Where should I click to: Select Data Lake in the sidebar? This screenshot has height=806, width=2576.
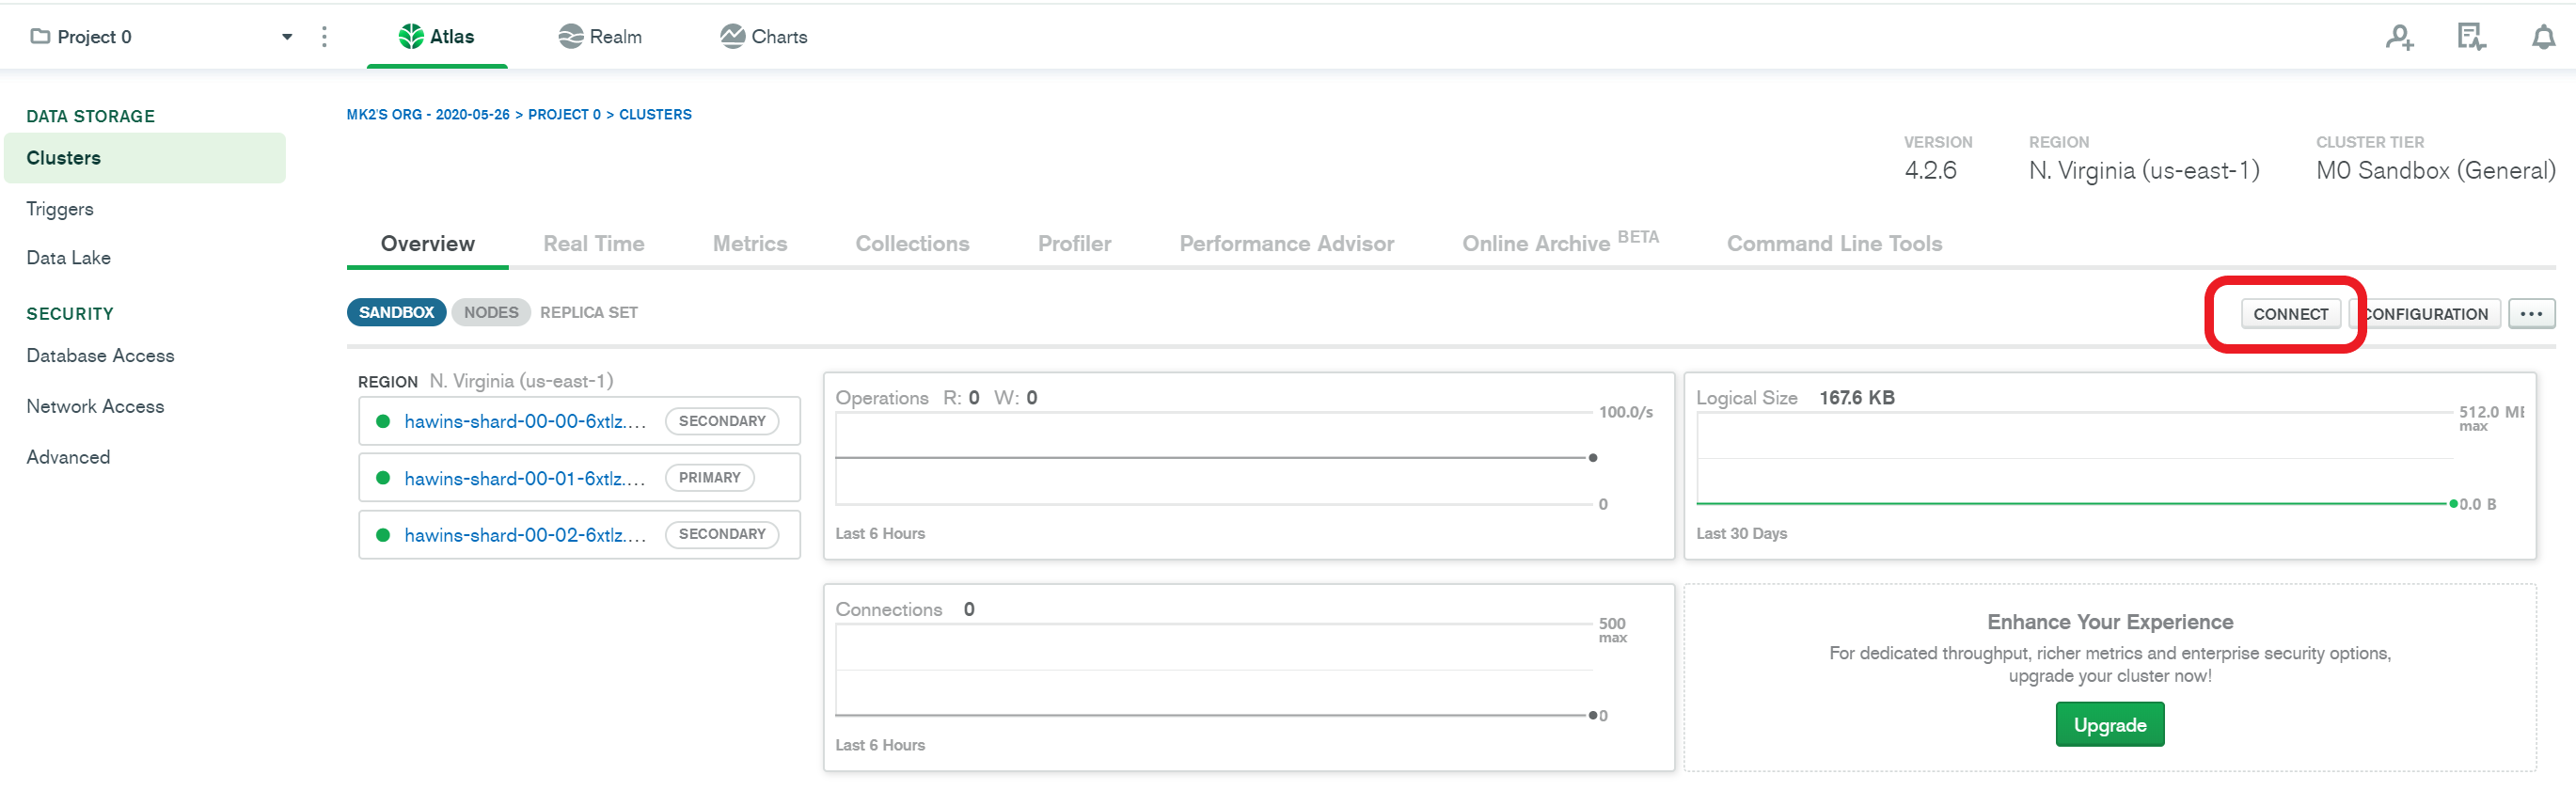[x=69, y=258]
